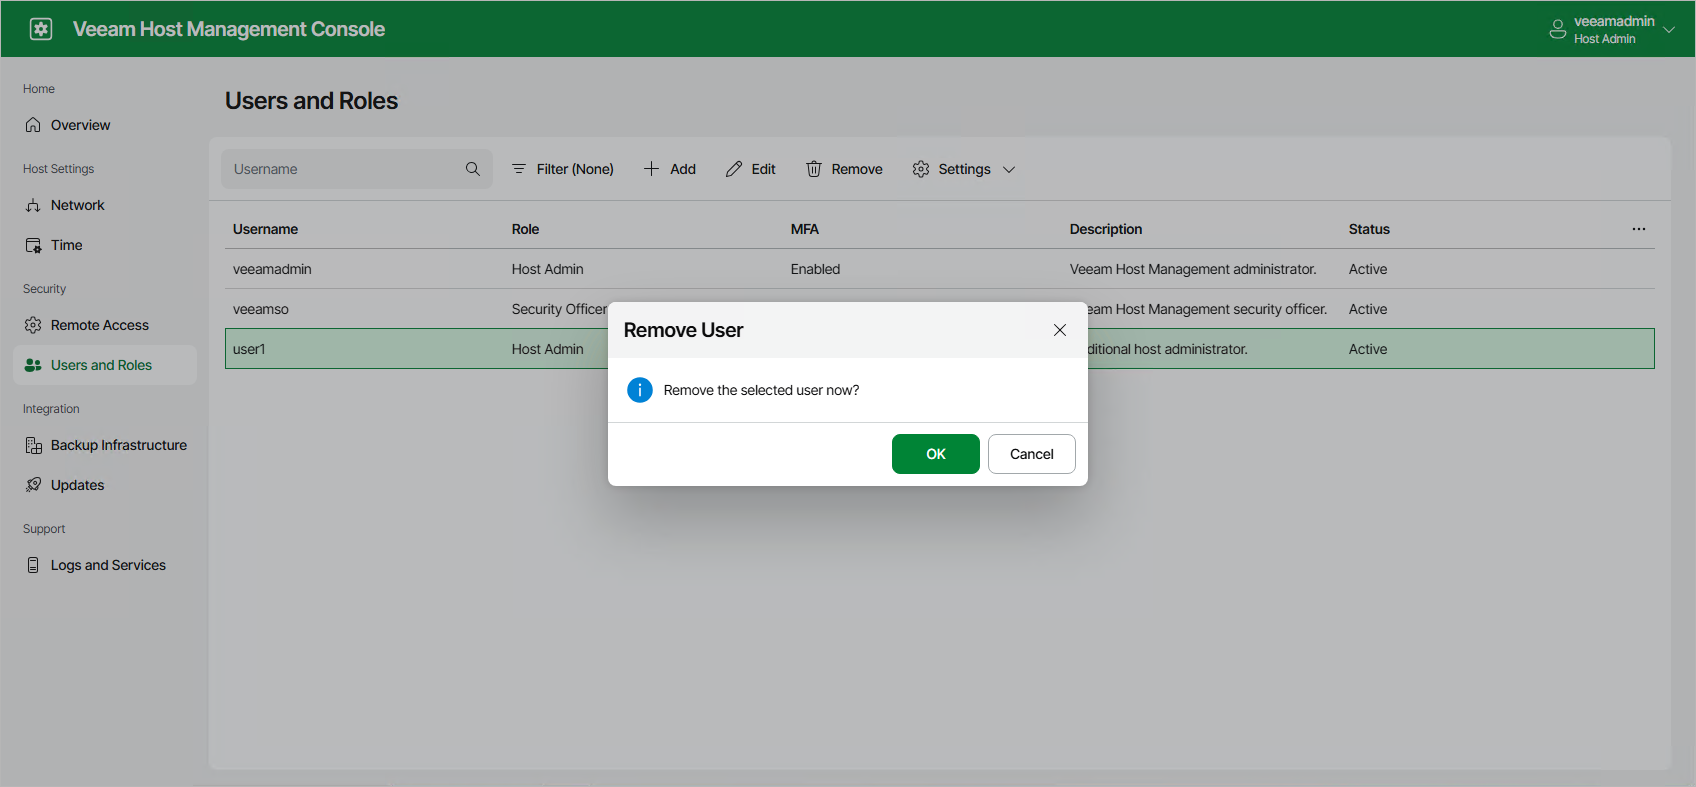Select the user1 row
Viewport: 1696px width, 787px height.
[940, 349]
